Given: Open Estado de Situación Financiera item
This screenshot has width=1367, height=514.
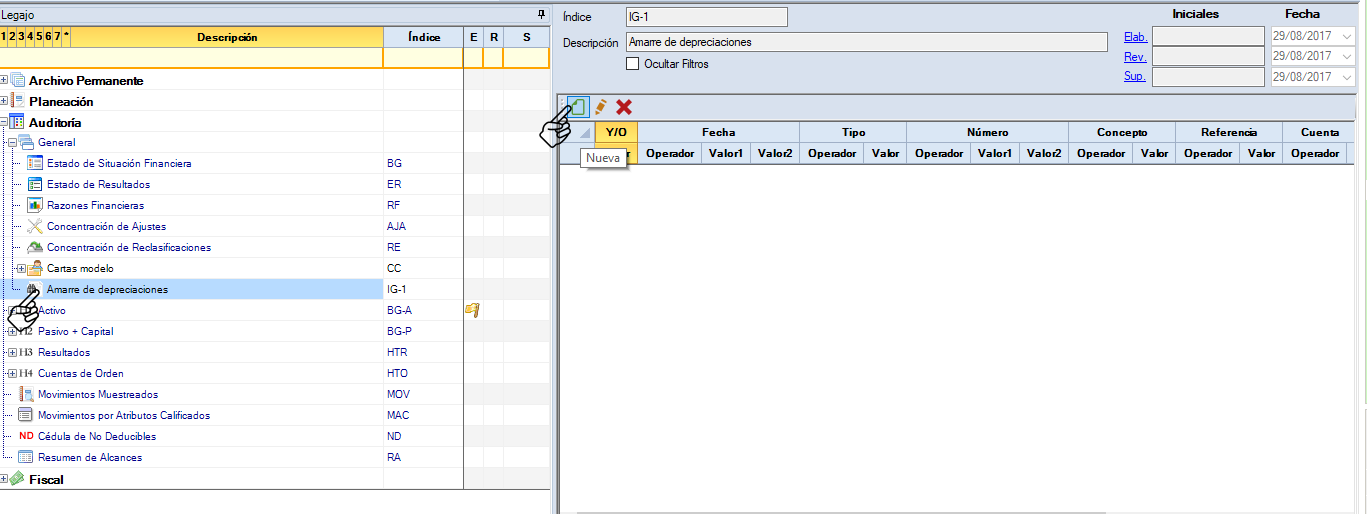Looking at the screenshot, I should [x=118, y=163].
